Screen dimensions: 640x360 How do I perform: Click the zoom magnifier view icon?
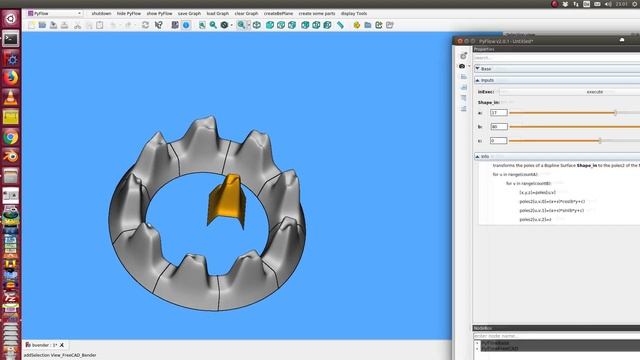point(241,25)
